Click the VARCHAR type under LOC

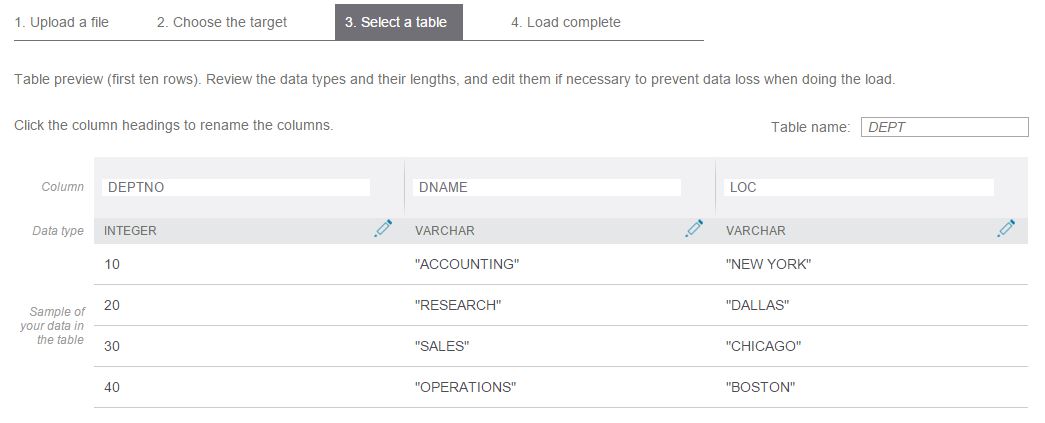pyautogui.click(x=756, y=231)
